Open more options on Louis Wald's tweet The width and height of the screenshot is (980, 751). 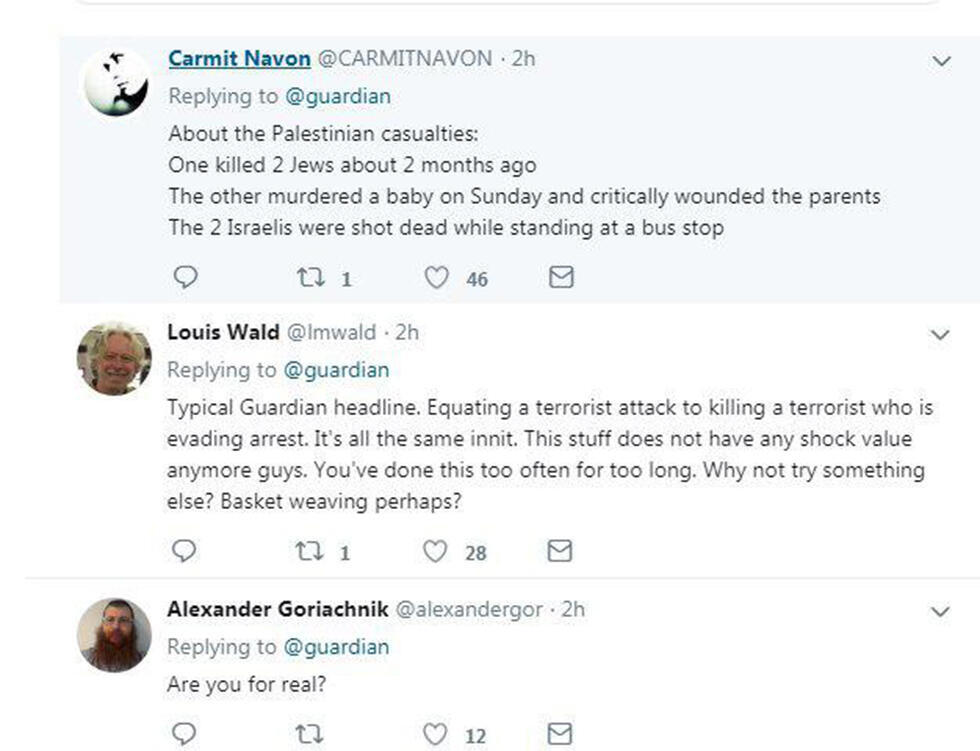pos(940,335)
